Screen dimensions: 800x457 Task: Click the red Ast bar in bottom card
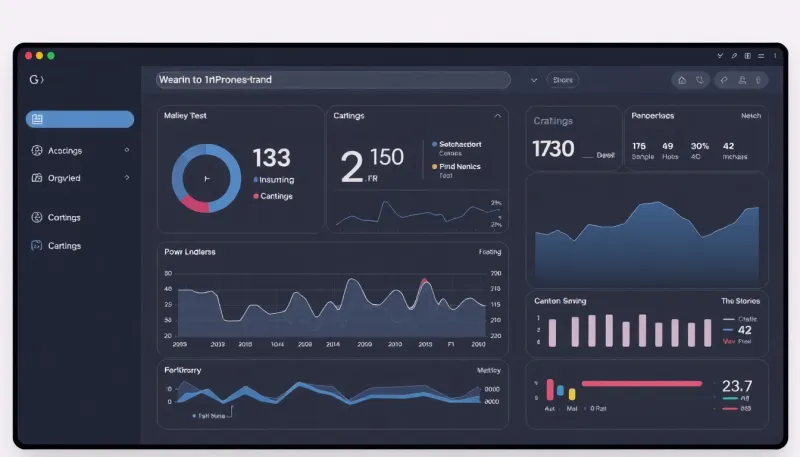550,390
